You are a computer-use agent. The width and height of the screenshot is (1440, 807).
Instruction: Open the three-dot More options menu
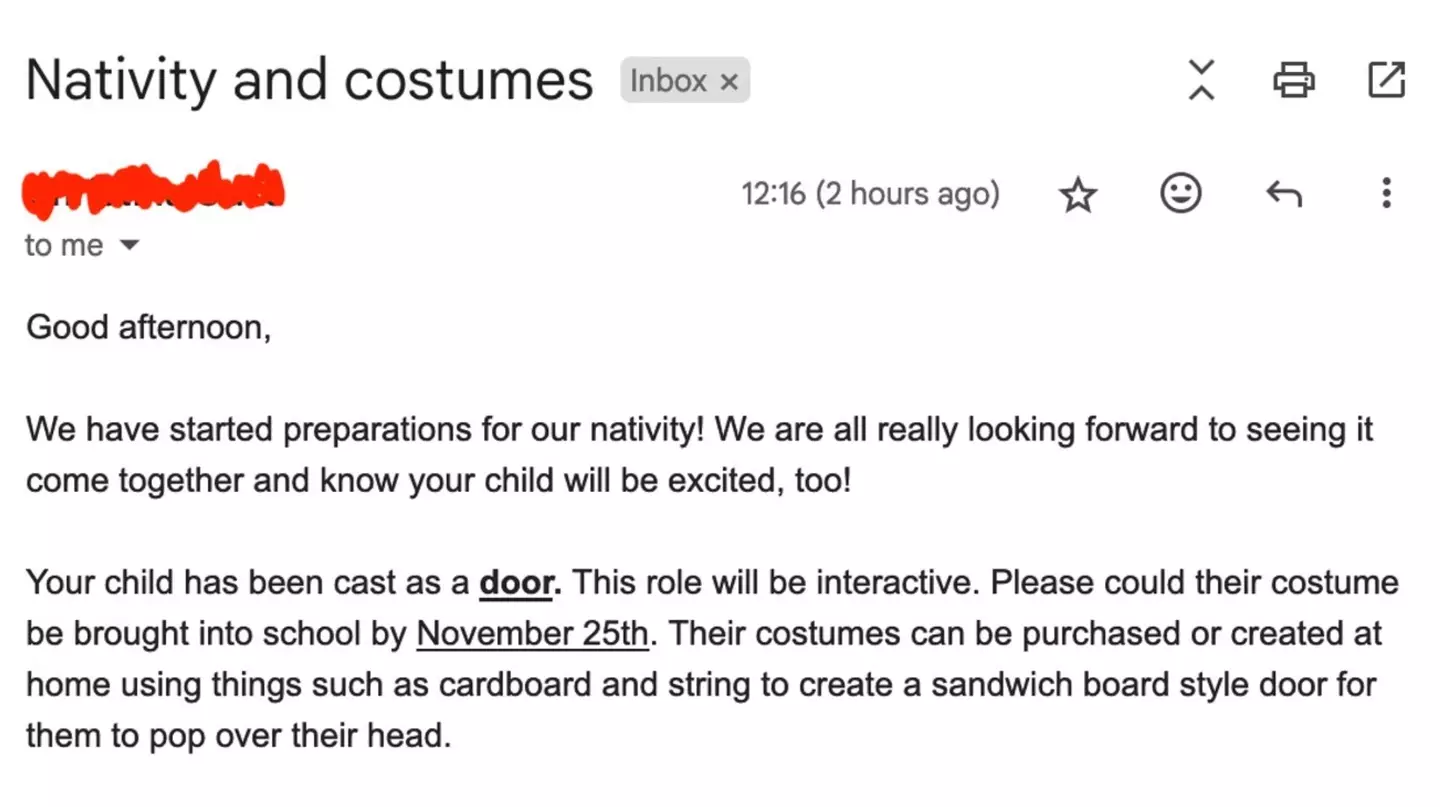click(x=1386, y=193)
